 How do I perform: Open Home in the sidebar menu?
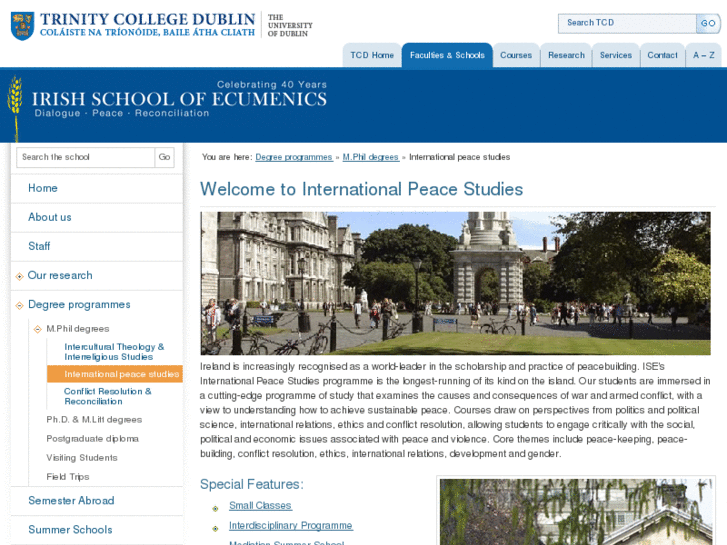pos(43,188)
